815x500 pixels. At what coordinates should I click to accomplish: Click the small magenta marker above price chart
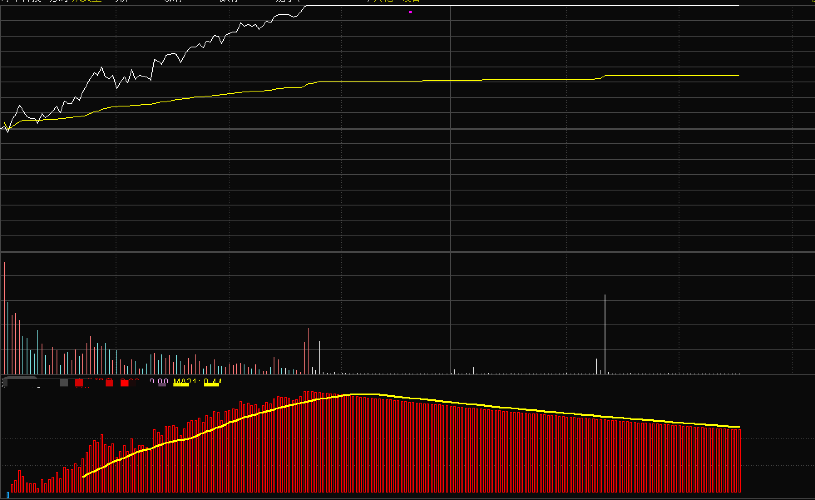point(411,12)
